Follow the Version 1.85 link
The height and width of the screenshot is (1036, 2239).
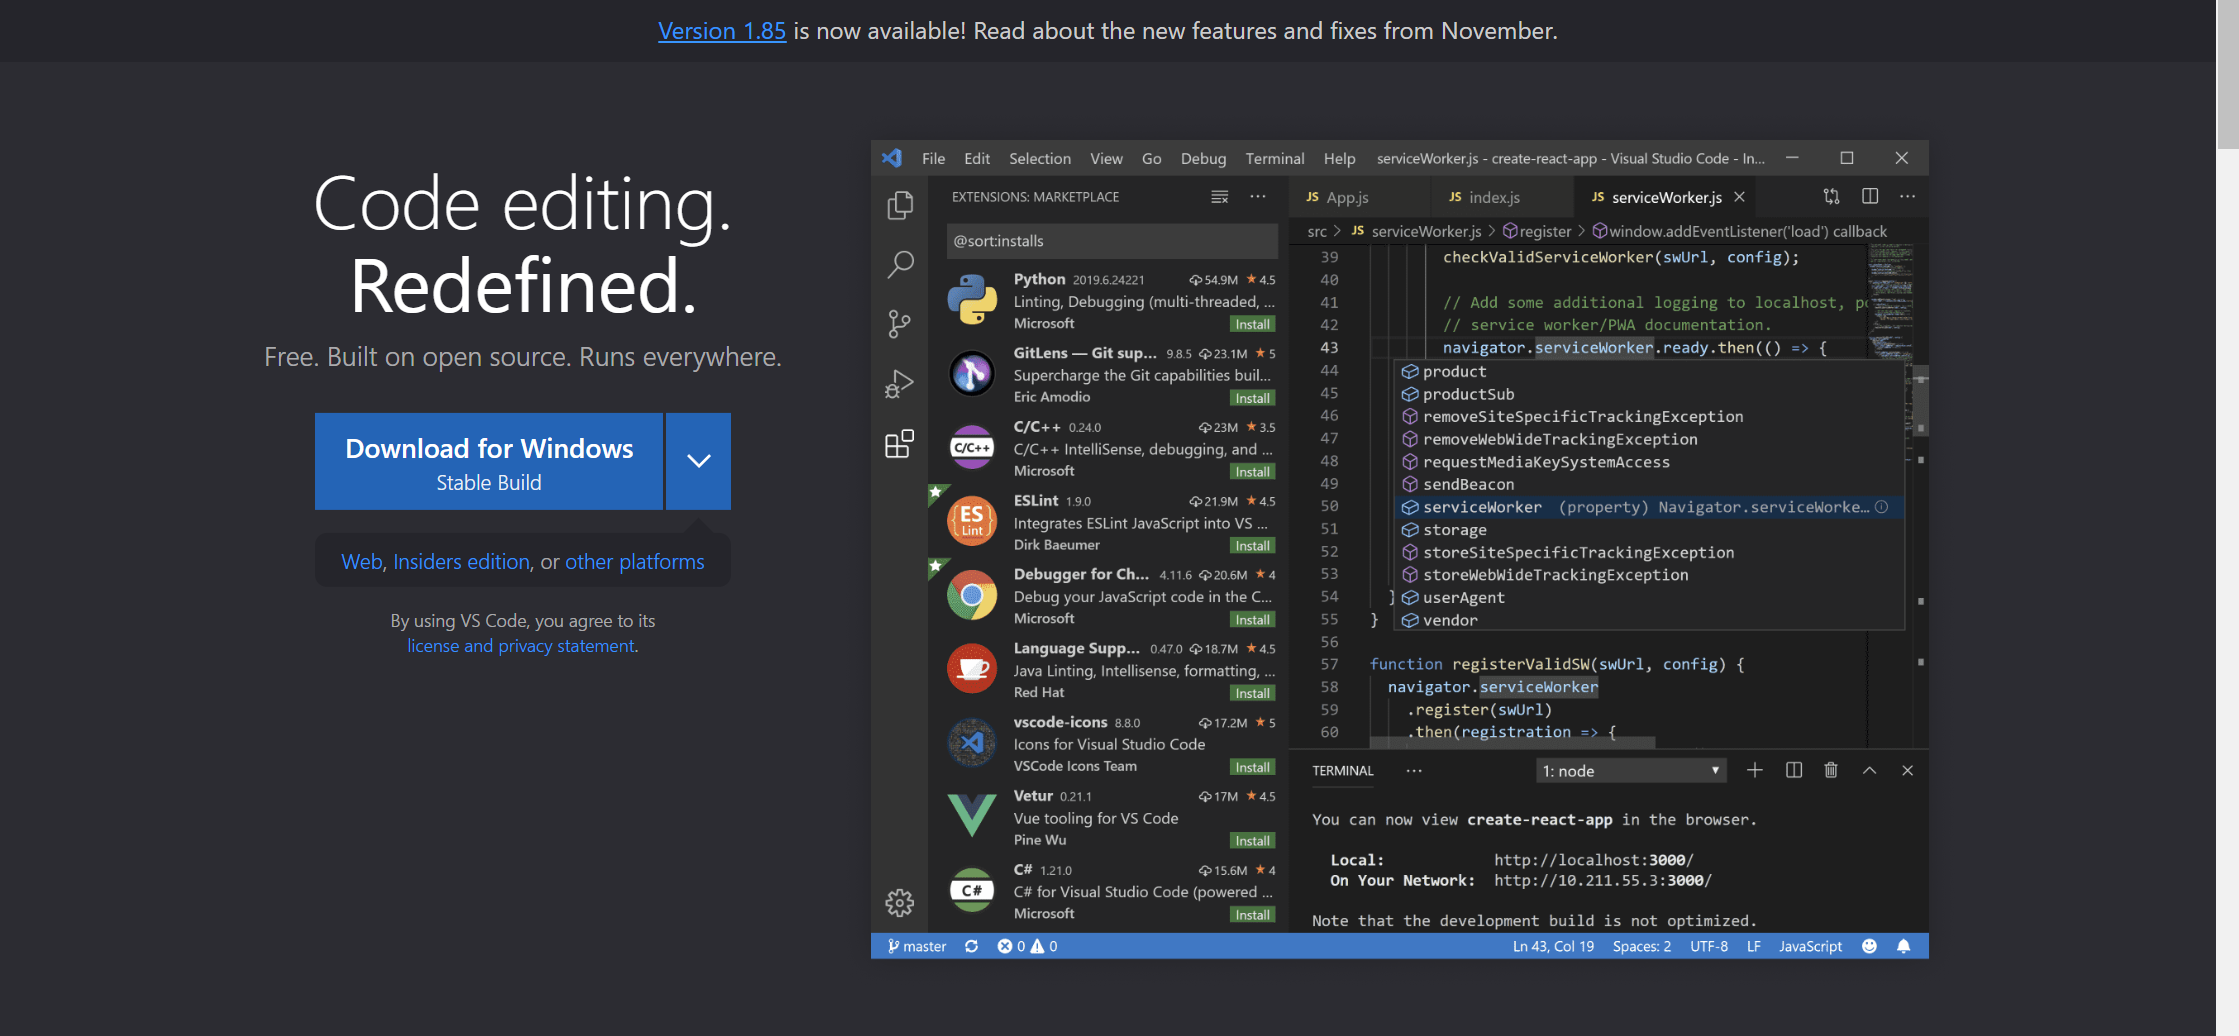tap(722, 31)
